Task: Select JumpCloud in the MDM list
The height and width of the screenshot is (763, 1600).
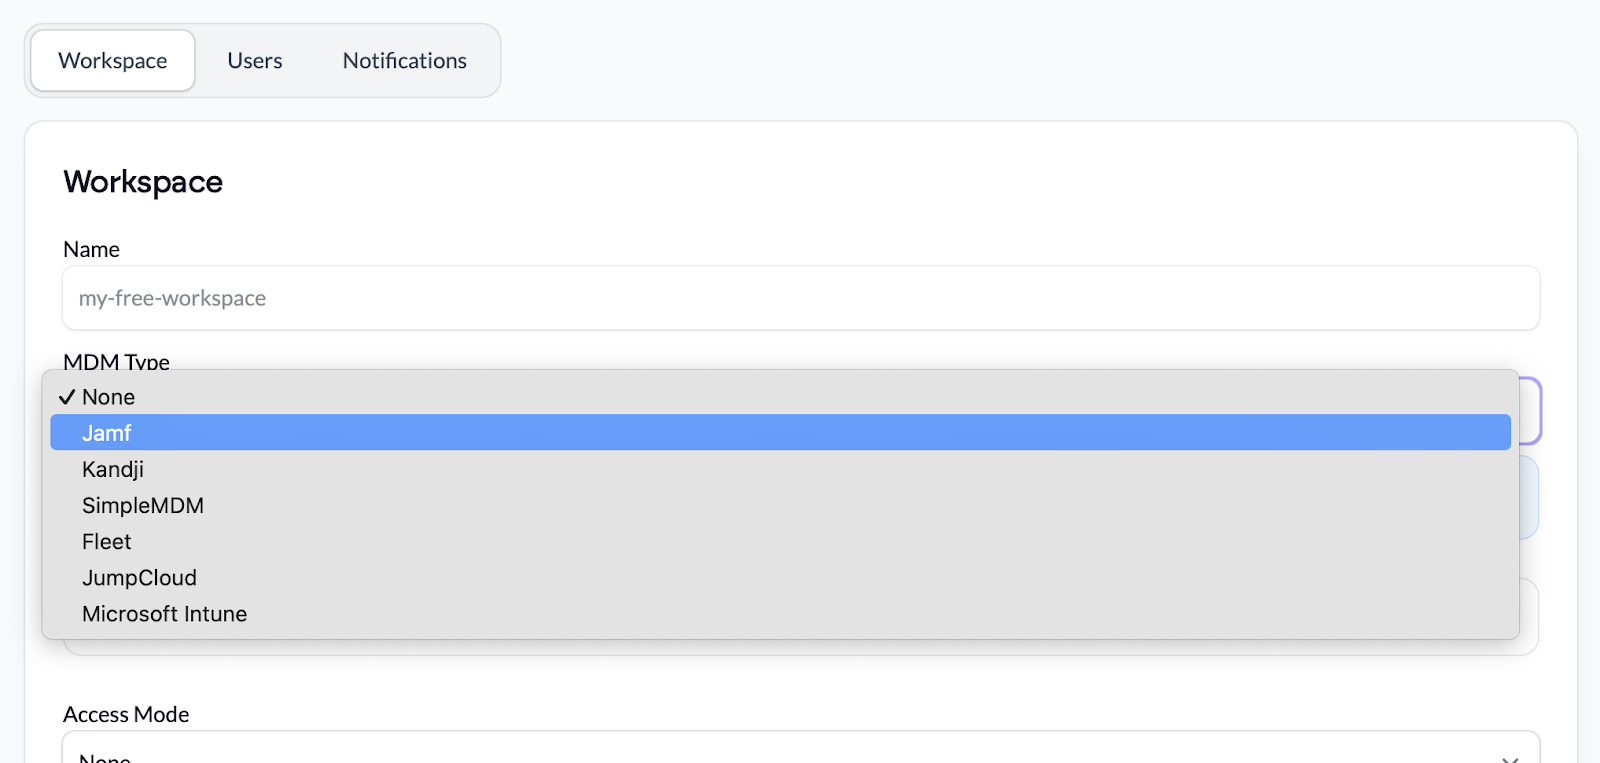Action: point(139,578)
